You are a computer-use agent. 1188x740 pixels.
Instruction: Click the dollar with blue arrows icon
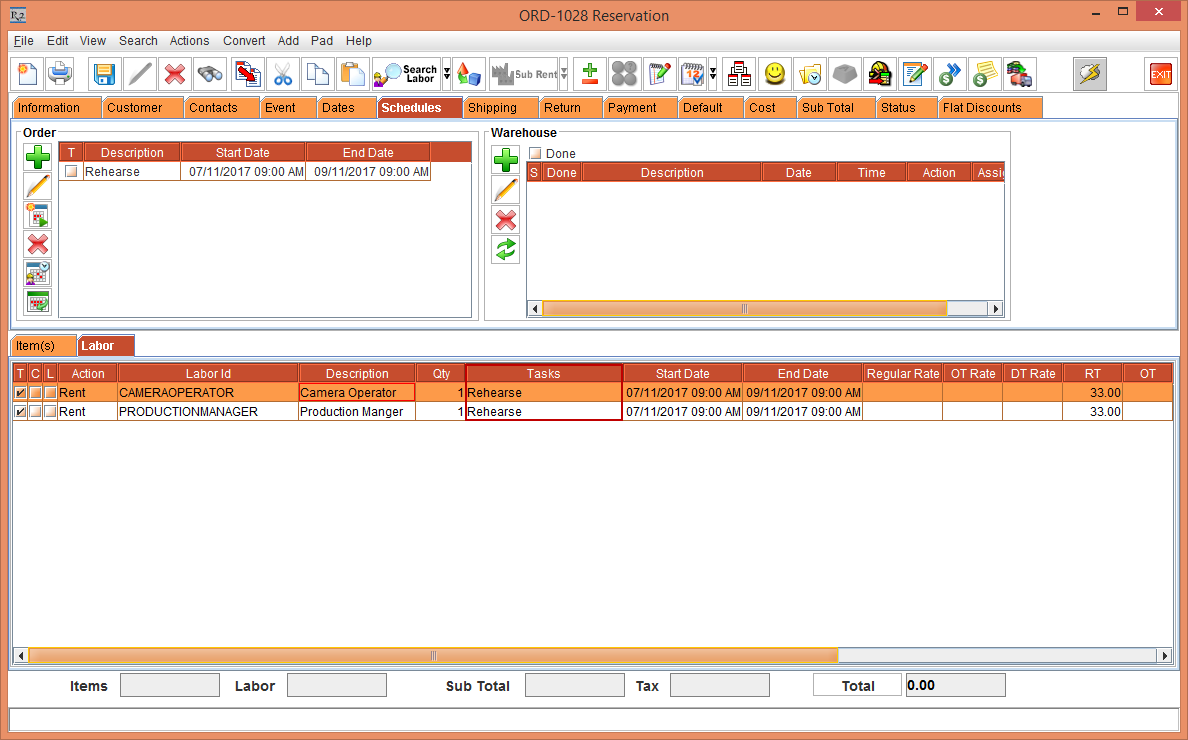point(949,74)
